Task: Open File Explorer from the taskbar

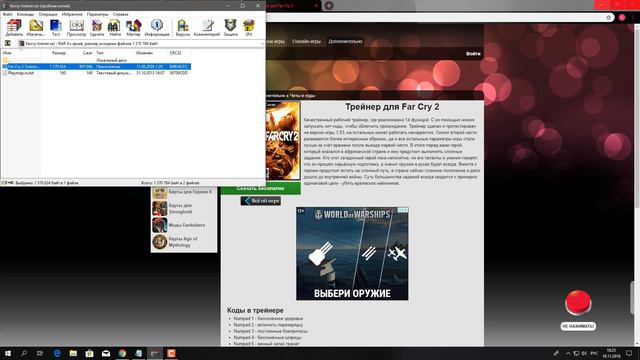Action: pyautogui.click(x=73, y=353)
